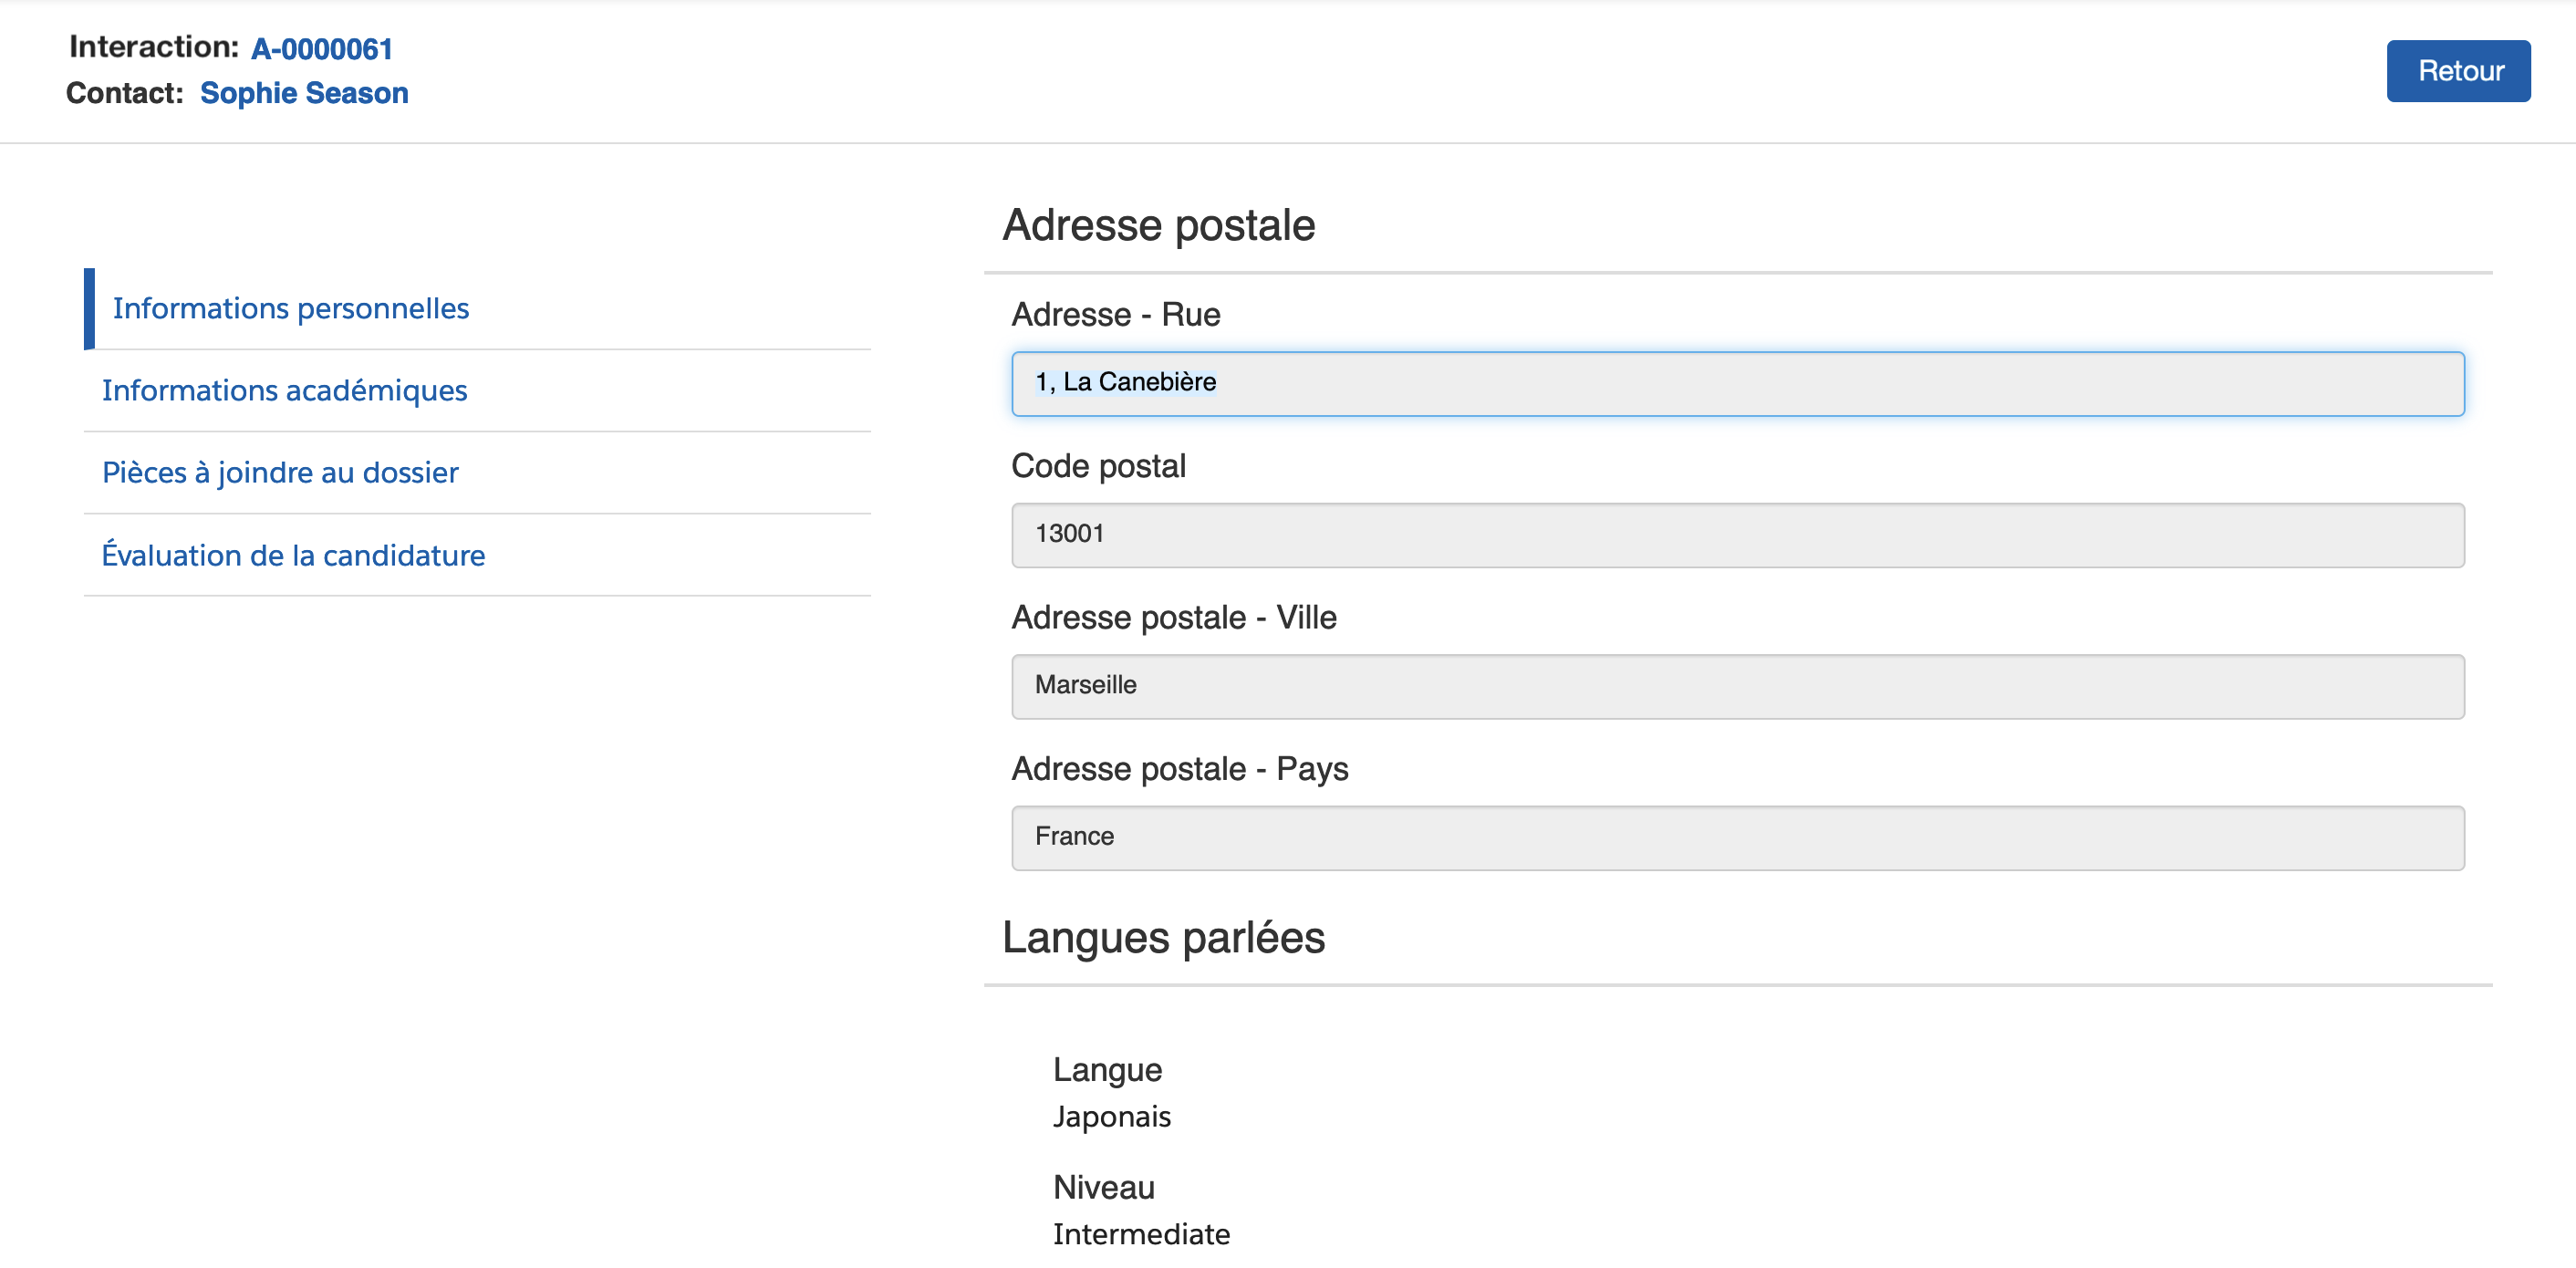This screenshot has width=2576, height=1268.
Task: Click the Niveau label
Action: click(x=1103, y=1187)
